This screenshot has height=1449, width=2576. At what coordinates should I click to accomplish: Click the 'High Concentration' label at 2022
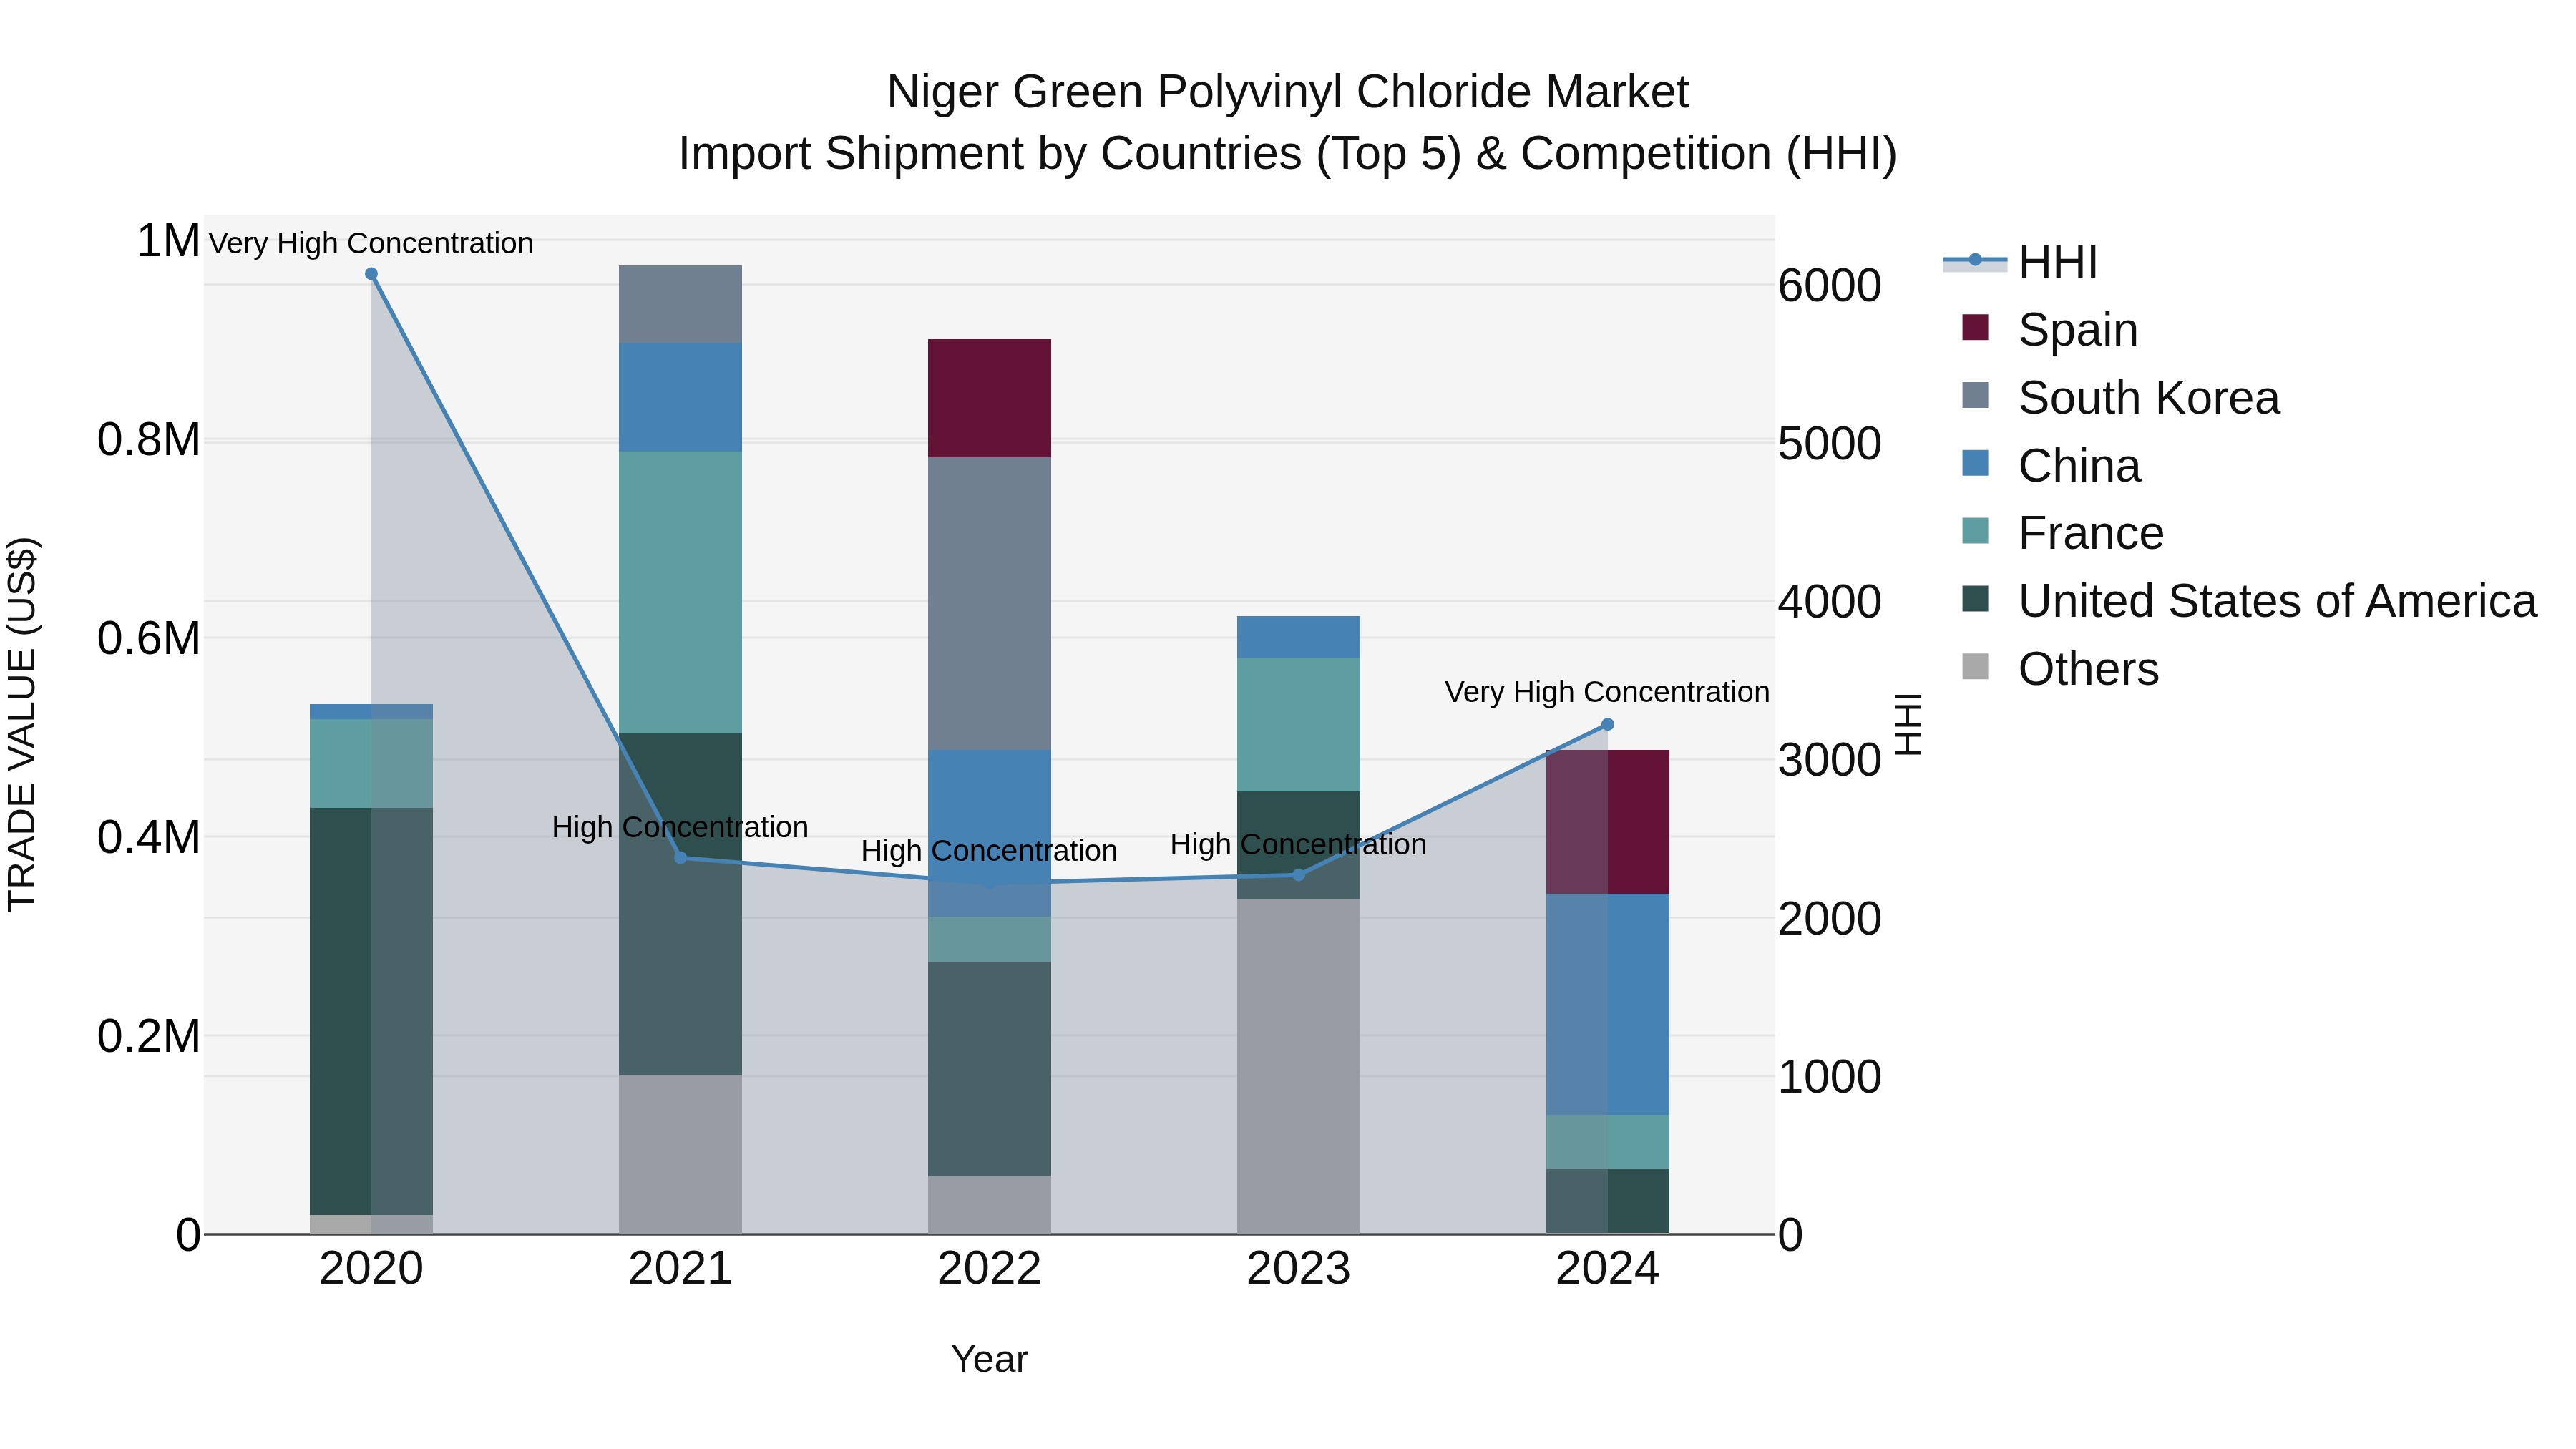click(x=989, y=851)
